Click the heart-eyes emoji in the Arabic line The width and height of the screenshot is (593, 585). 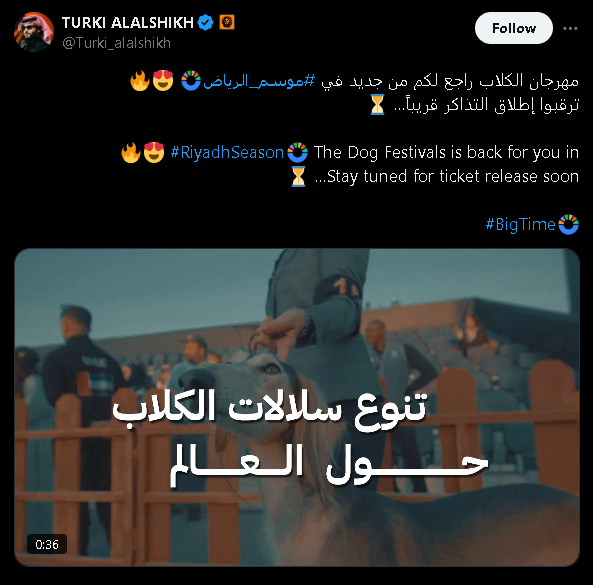coord(163,81)
